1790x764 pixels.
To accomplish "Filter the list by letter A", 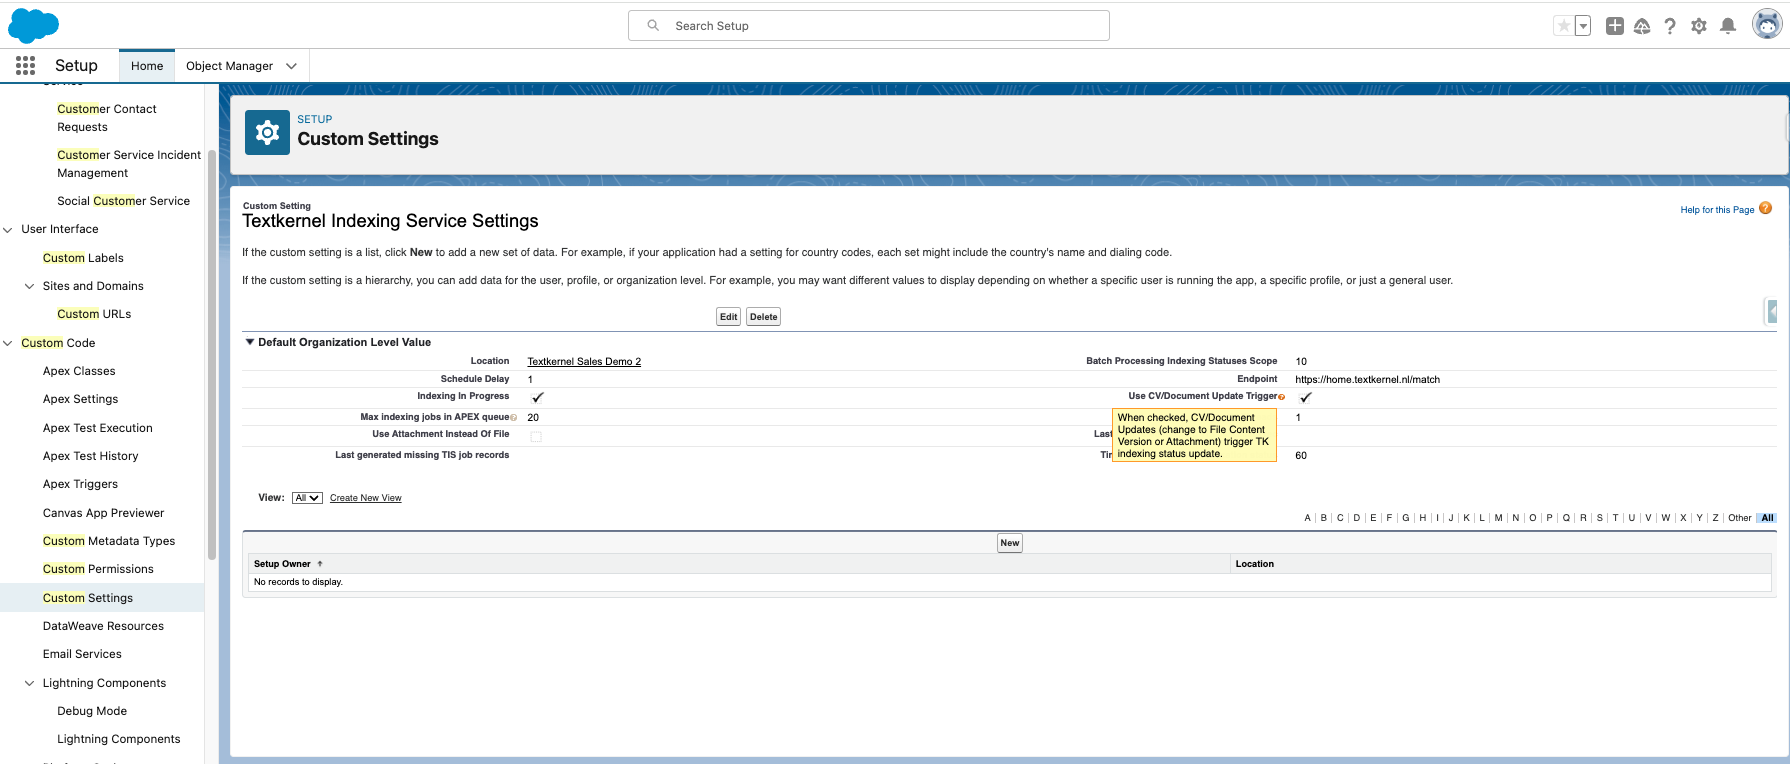I will (x=1307, y=518).
